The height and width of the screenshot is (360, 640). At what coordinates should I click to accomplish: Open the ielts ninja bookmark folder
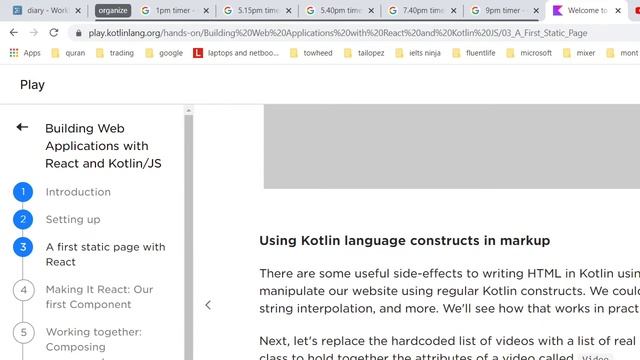point(418,53)
